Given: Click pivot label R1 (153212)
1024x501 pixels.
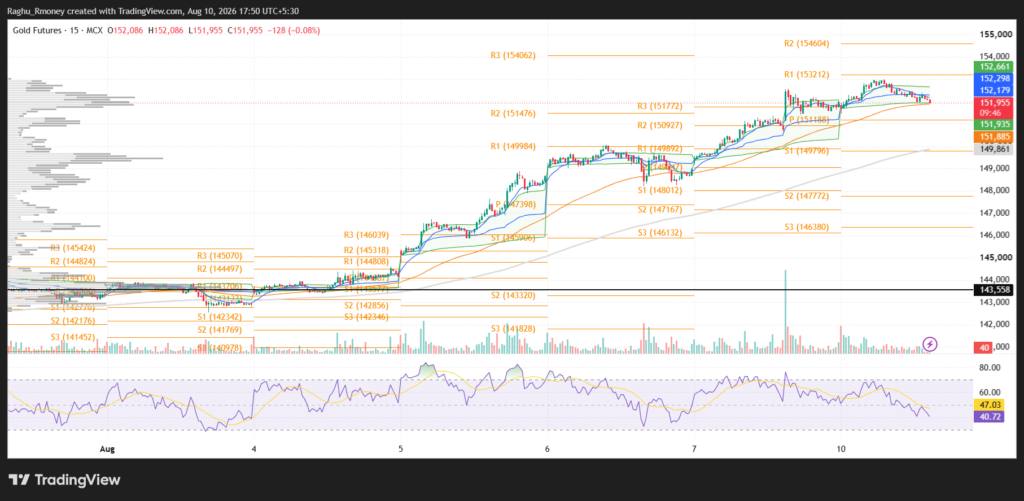Looking at the screenshot, I should point(806,74).
